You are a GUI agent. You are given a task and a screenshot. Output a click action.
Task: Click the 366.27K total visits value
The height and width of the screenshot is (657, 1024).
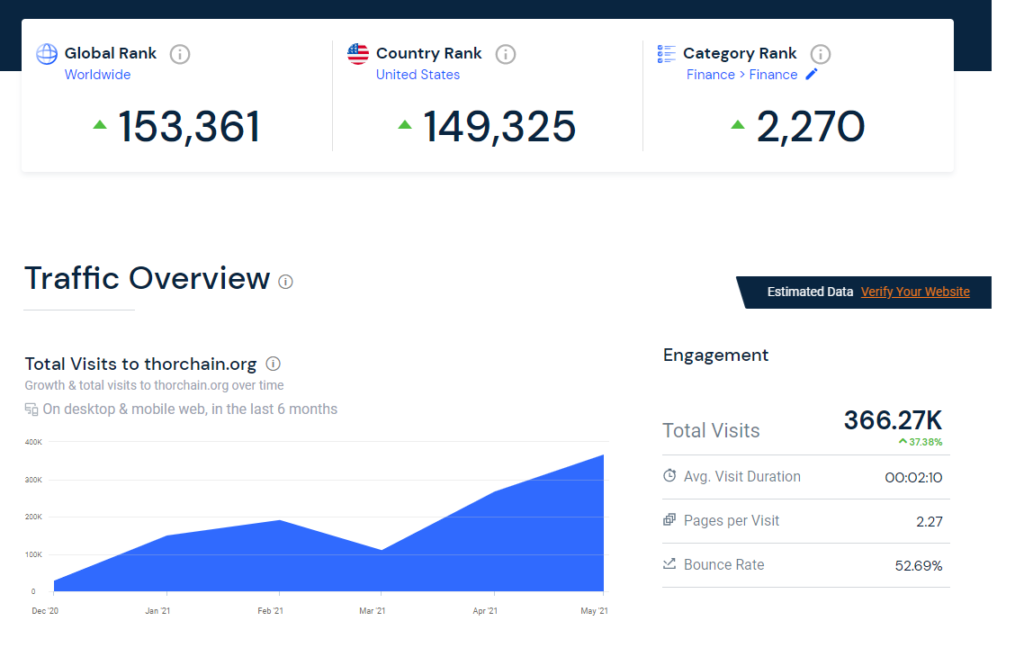point(892,420)
